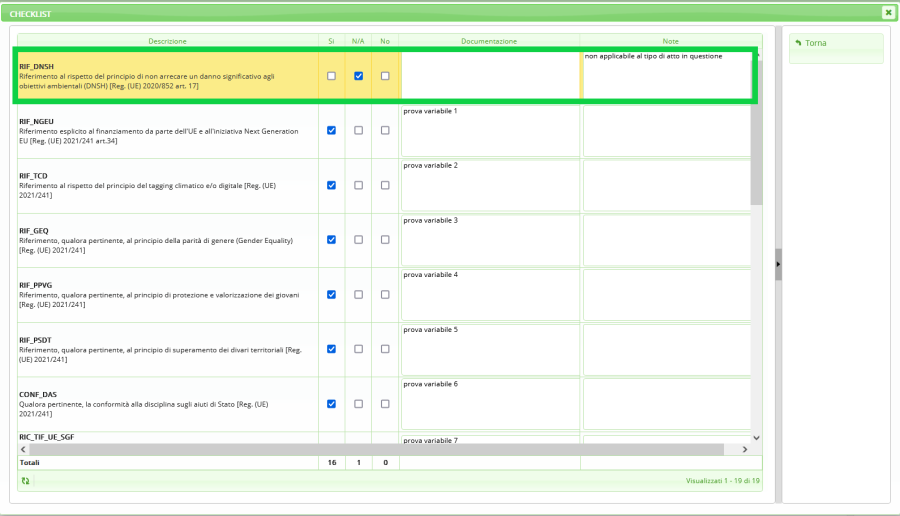Uncheck N/A for RIF_DNSH row
900x516 pixels.
point(358,76)
